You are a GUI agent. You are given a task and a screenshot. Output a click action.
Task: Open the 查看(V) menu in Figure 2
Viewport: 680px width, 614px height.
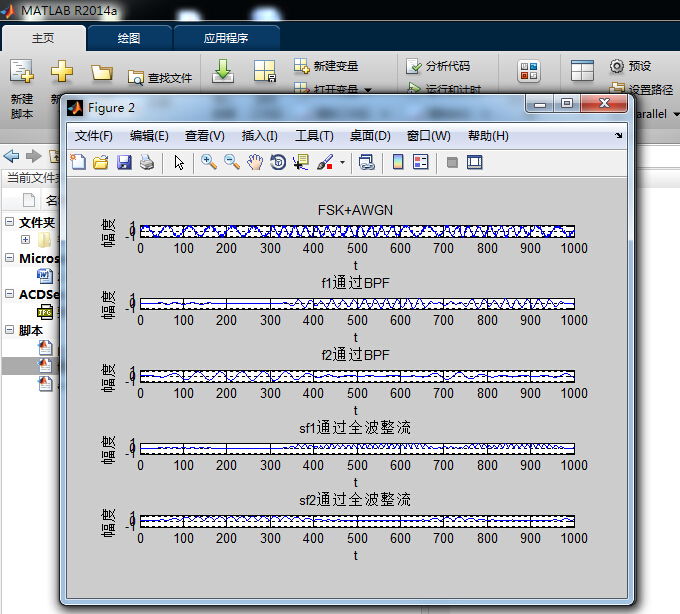tap(204, 136)
